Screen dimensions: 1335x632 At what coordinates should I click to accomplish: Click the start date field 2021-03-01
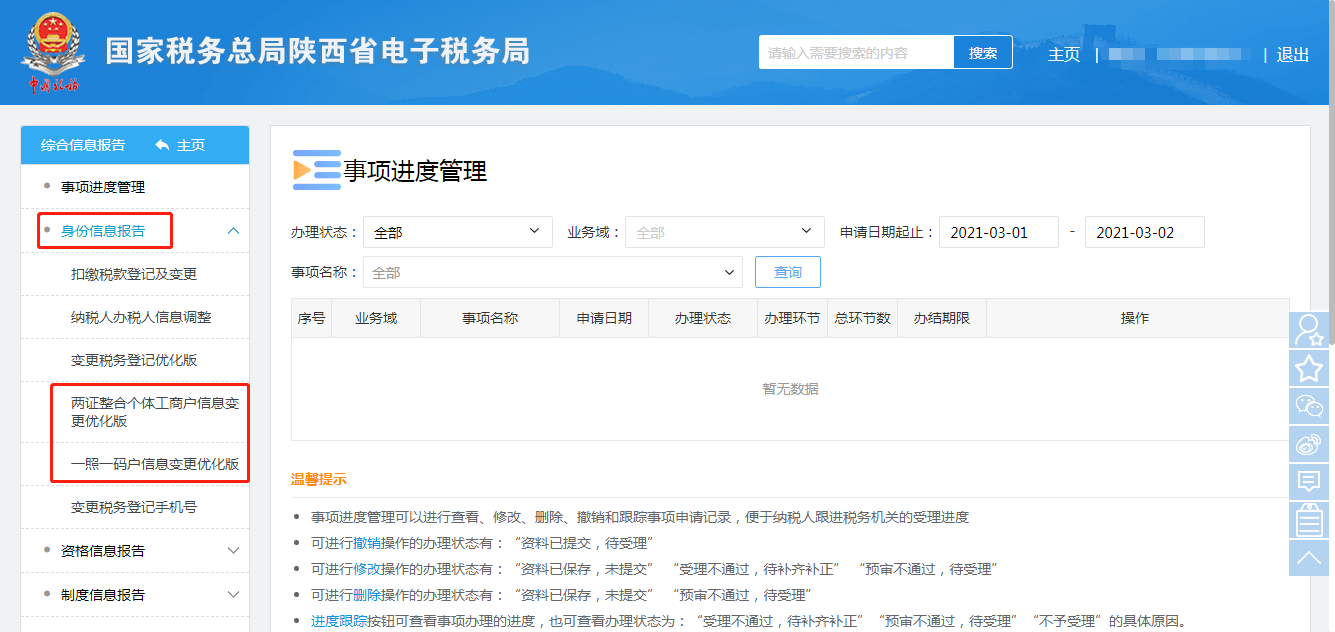998,232
